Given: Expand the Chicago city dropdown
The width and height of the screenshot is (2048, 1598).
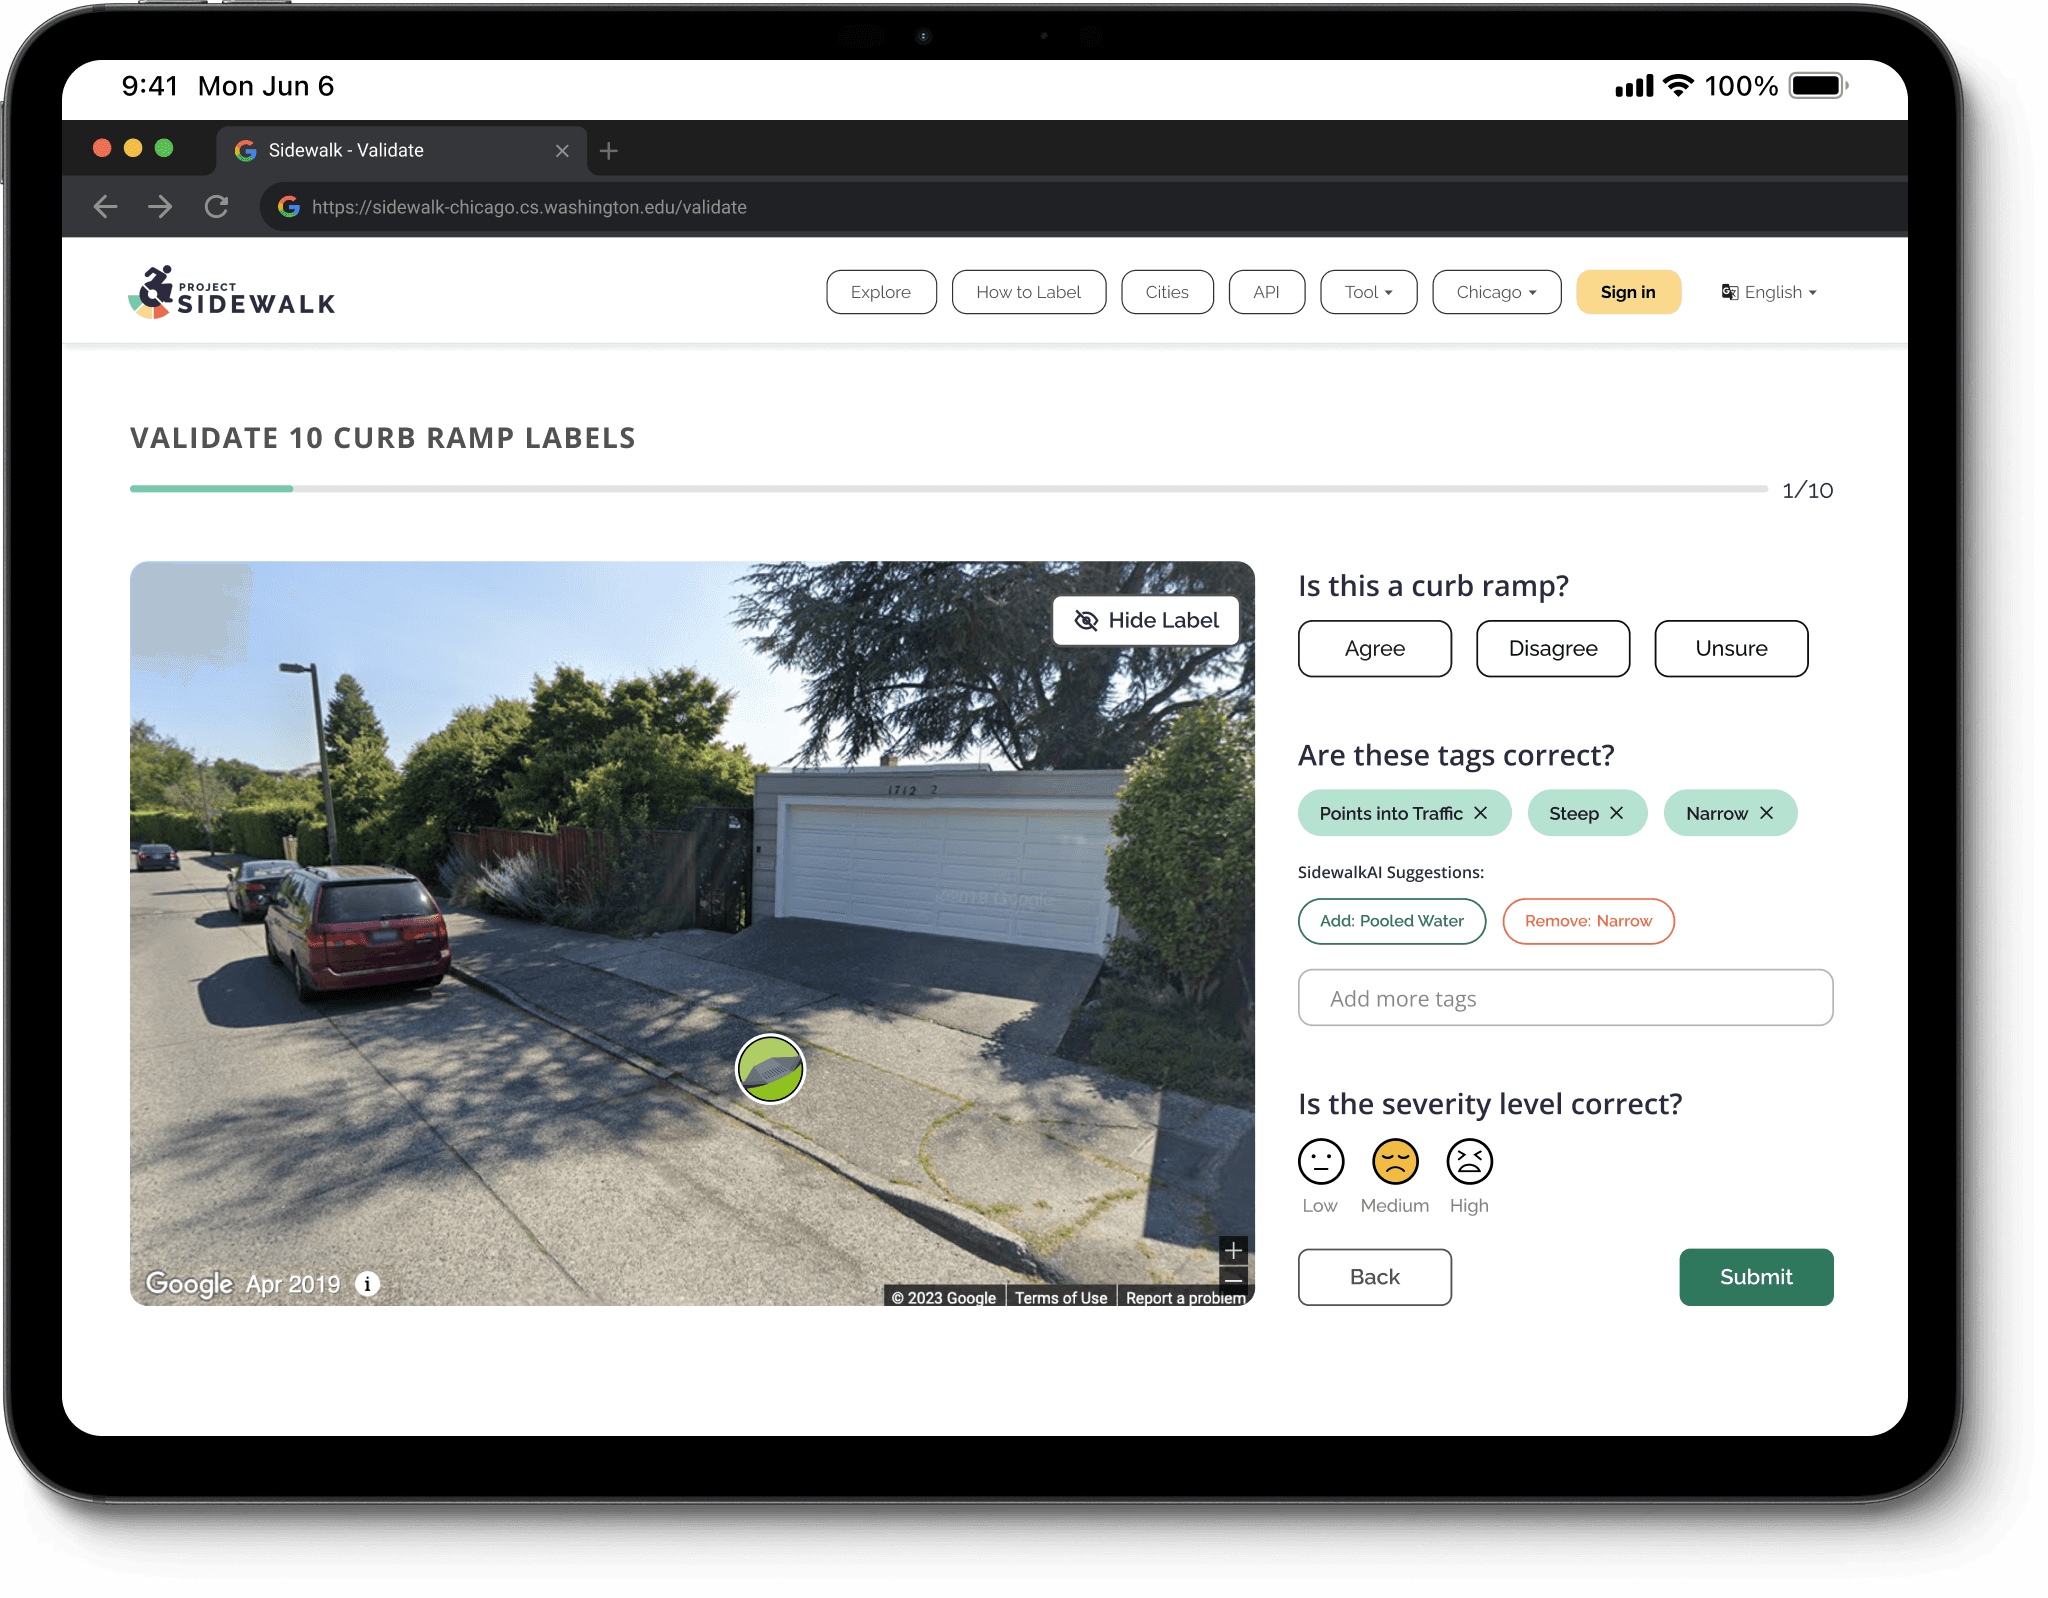Looking at the screenshot, I should click(1496, 292).
